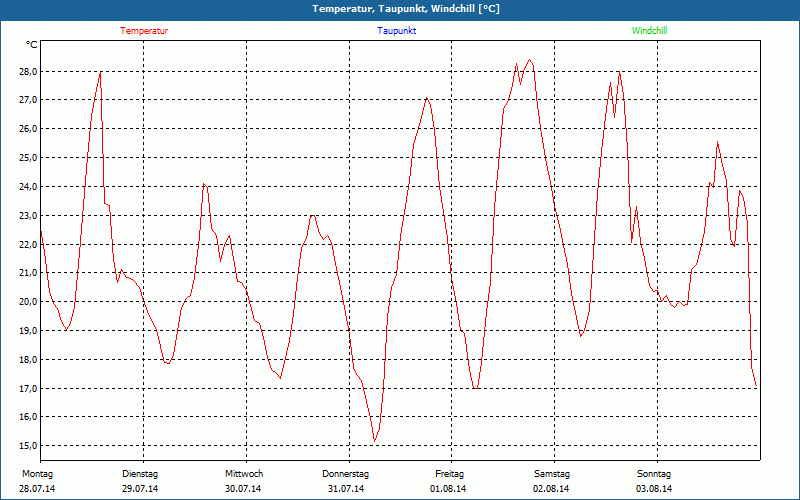
Task: Click the '21,0' y-axis value
Action: [x=29, y=273]
